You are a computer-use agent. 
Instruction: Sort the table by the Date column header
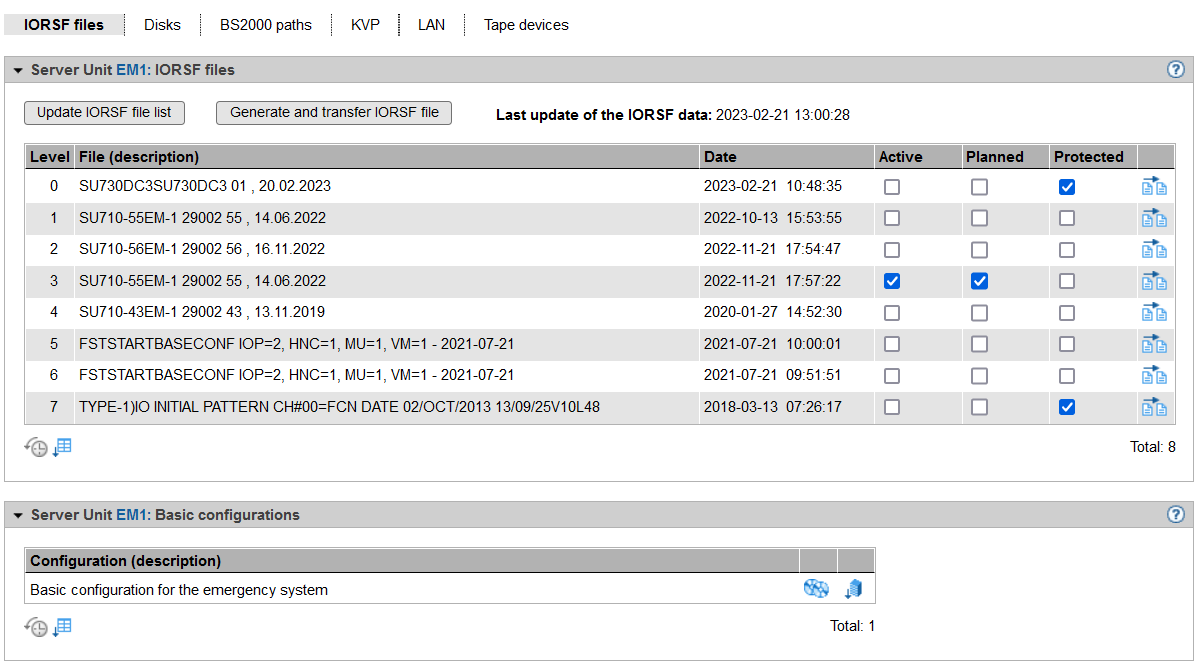click(720, 157)
